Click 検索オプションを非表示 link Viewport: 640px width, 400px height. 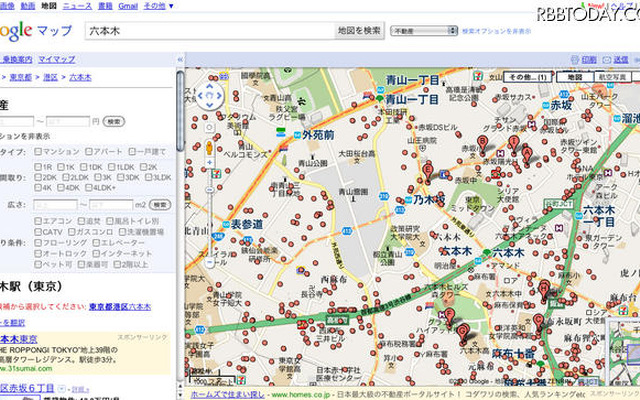(x=497, y=31)
